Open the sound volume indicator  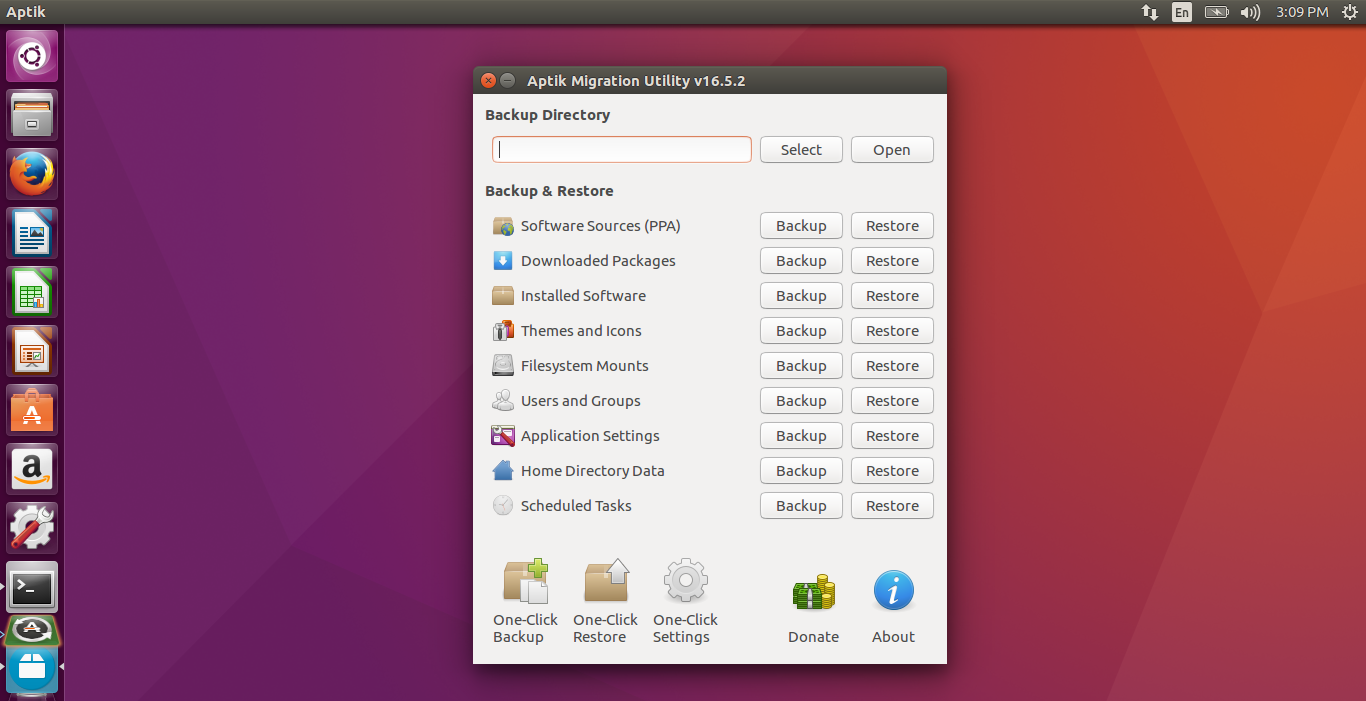[x=1250, y=12]
